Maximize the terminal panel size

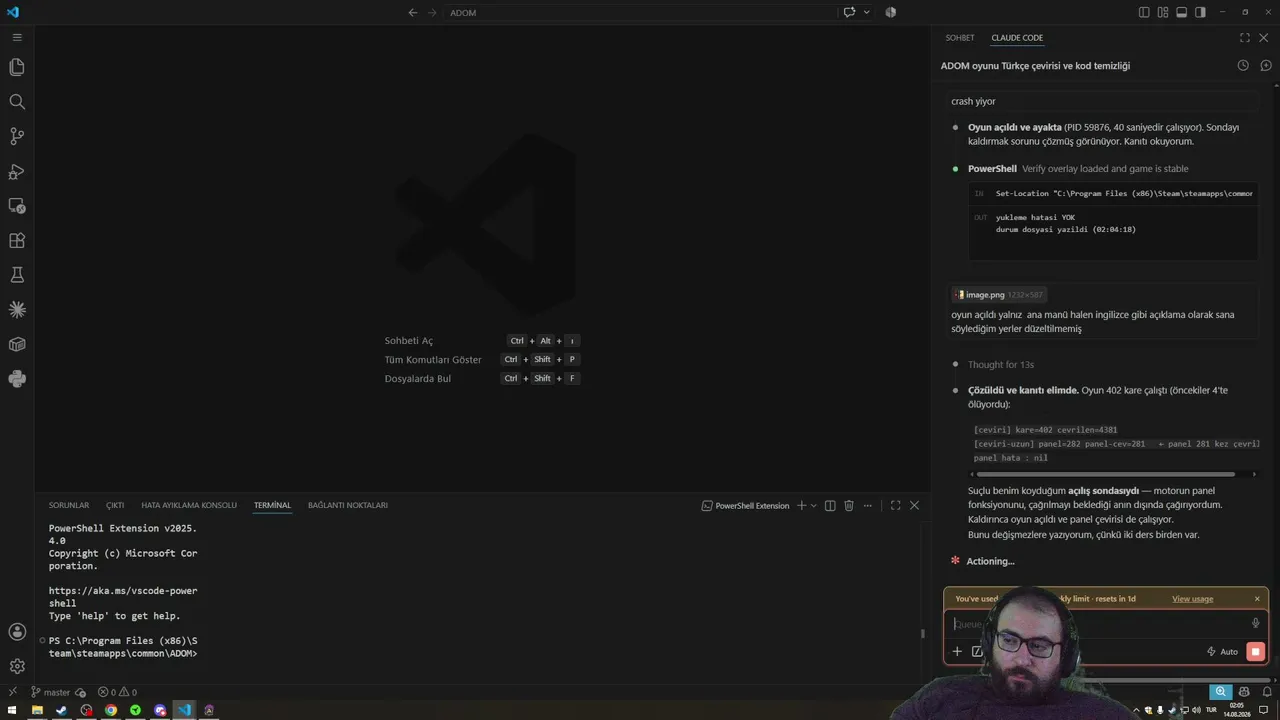point(895,506)
